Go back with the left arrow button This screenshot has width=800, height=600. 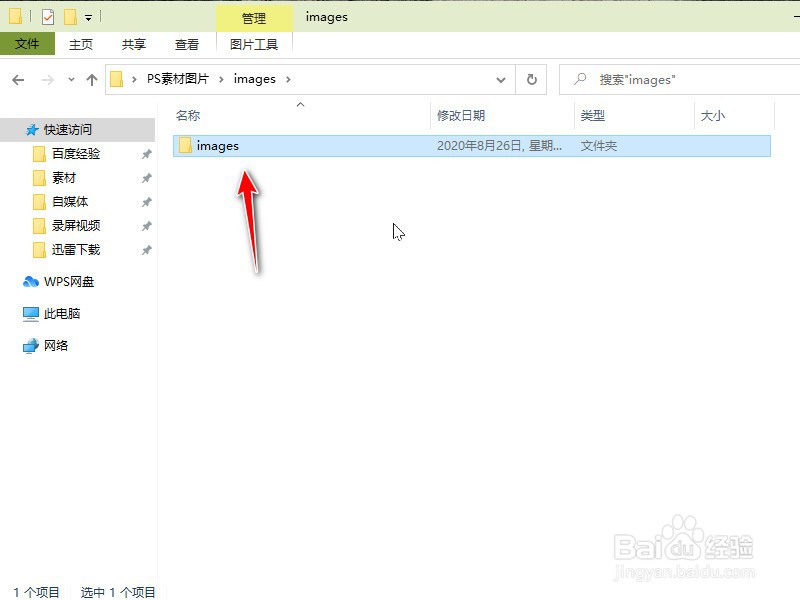pyautogui.click(x=18, y=80)
